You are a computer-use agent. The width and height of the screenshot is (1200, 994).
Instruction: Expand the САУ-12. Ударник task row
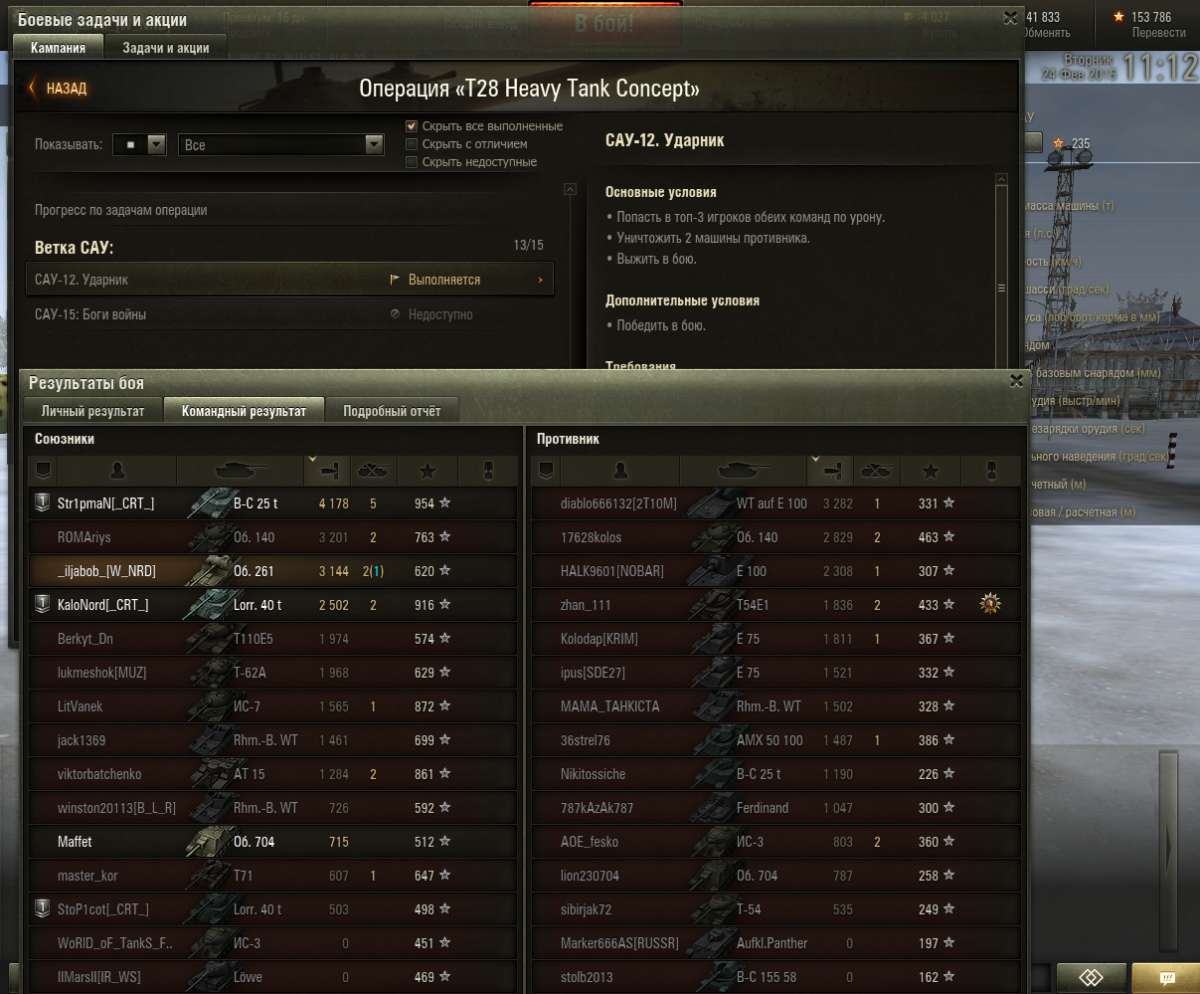(x=290, y=280)
